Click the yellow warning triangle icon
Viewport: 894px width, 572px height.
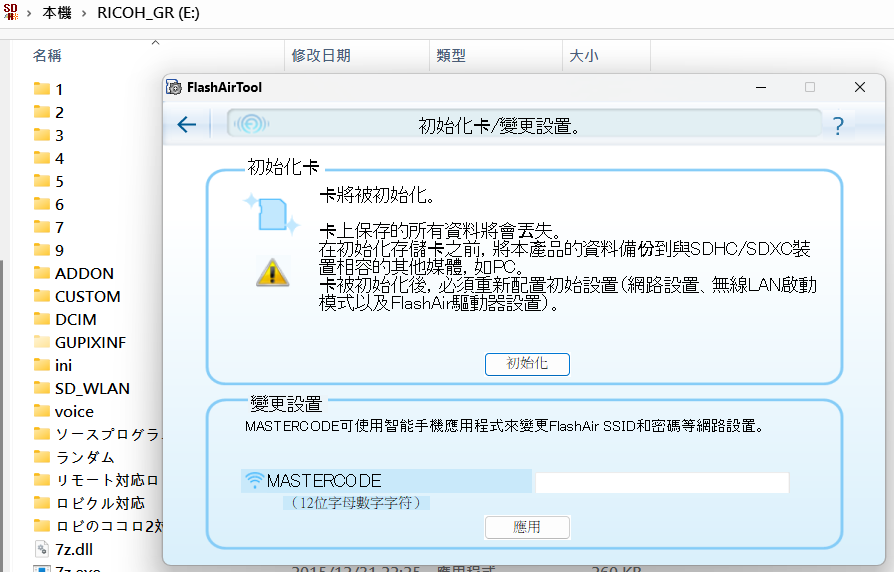click(272, 272)
